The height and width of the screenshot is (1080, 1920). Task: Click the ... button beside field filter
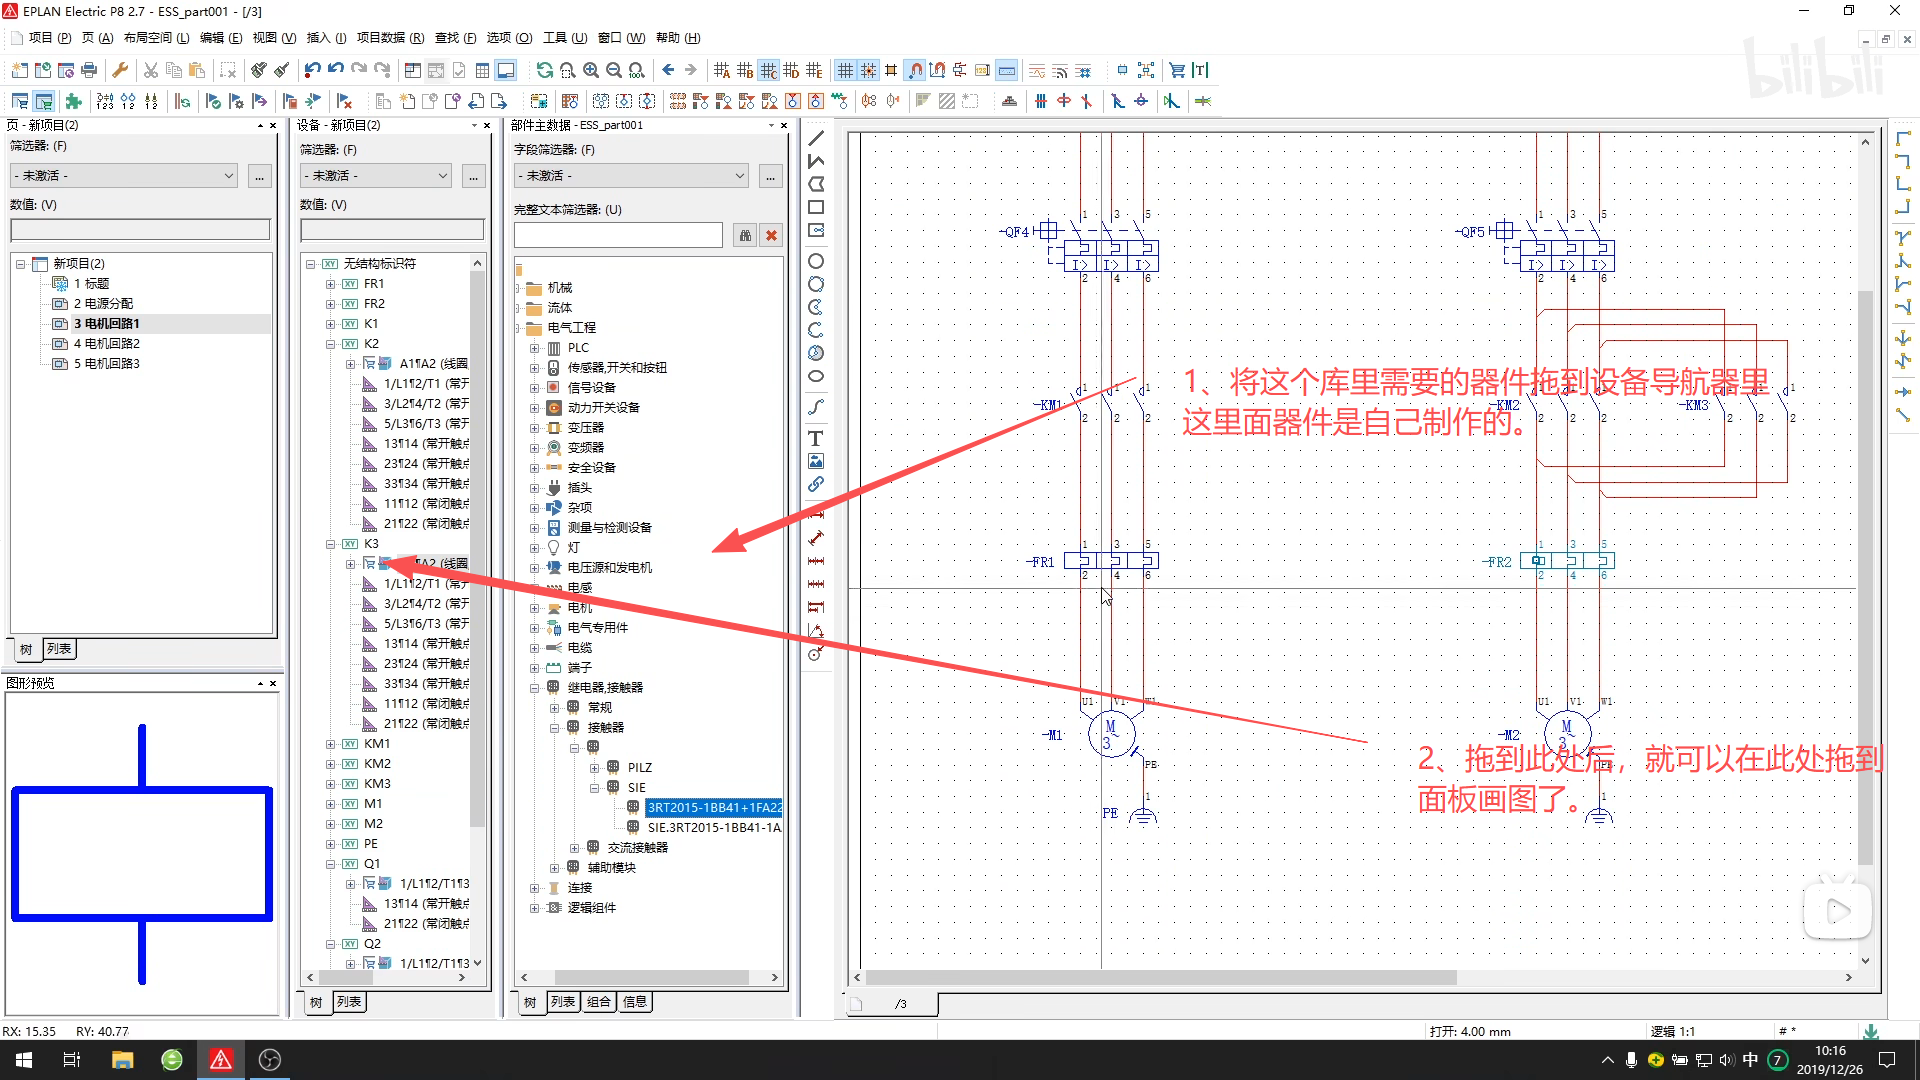point(770,176)
